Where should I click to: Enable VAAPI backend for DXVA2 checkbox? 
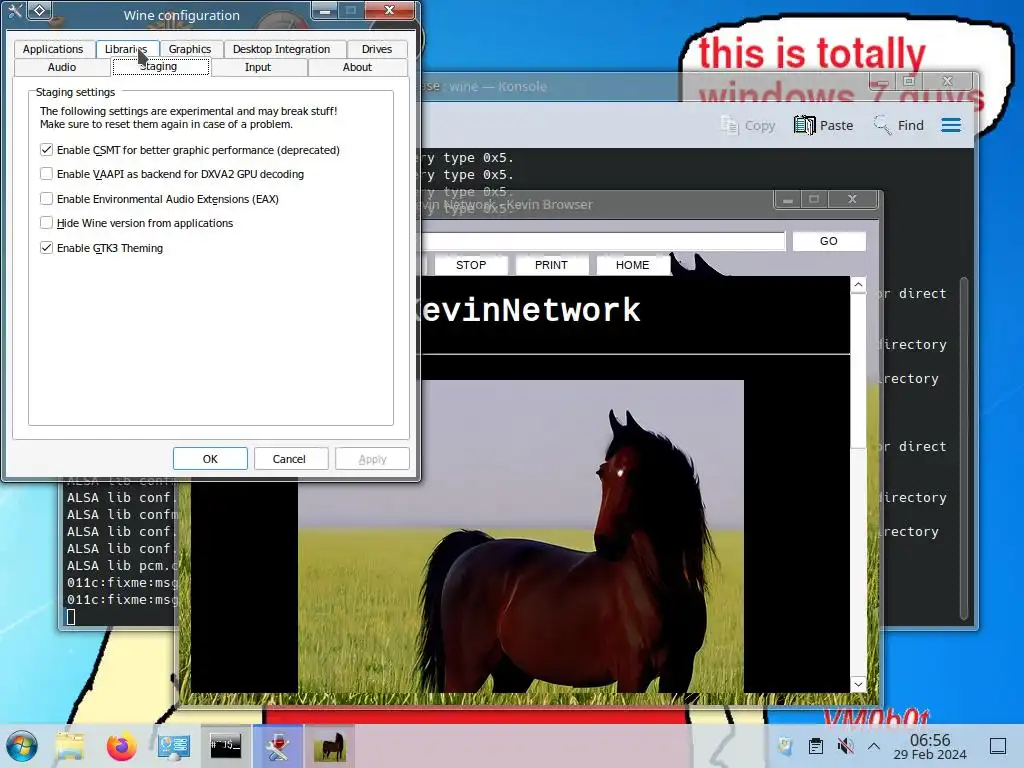tap(46, 174)
